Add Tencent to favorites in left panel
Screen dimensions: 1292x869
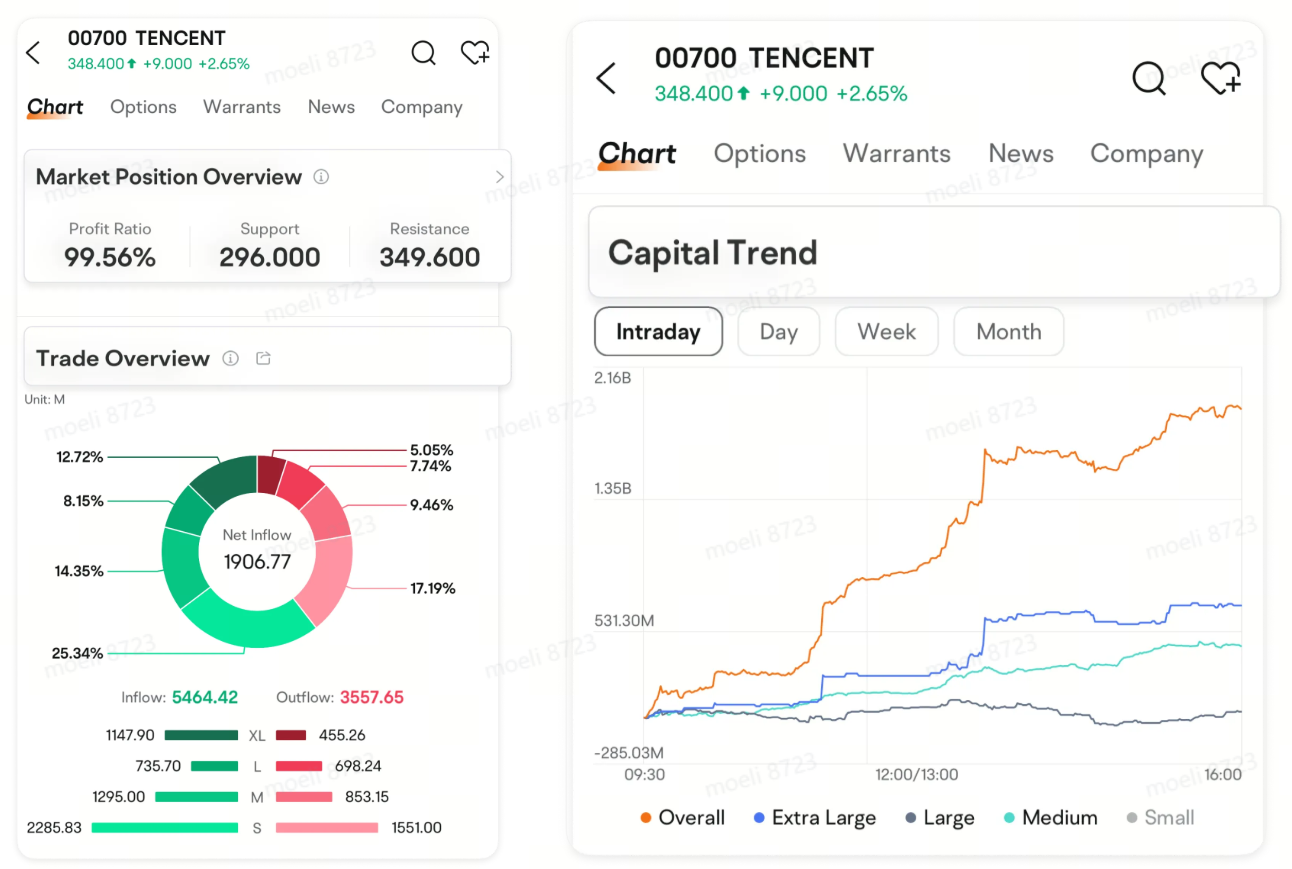475,52
